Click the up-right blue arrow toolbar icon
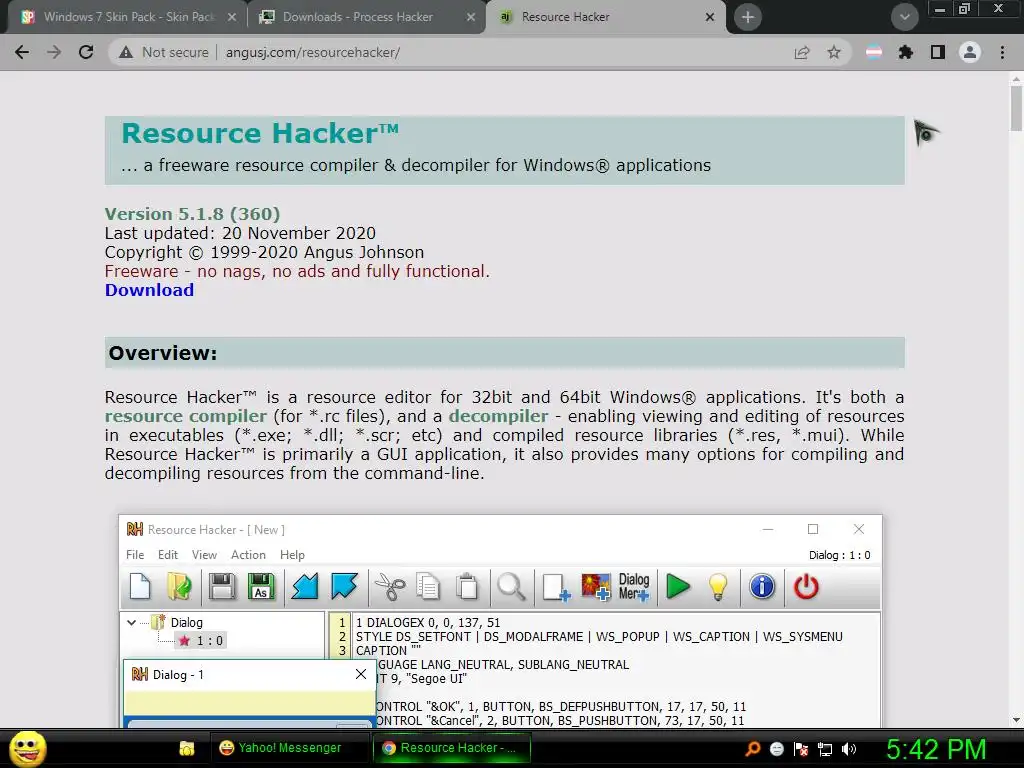This screenshot has width=1024, height=768. point(344,586)
